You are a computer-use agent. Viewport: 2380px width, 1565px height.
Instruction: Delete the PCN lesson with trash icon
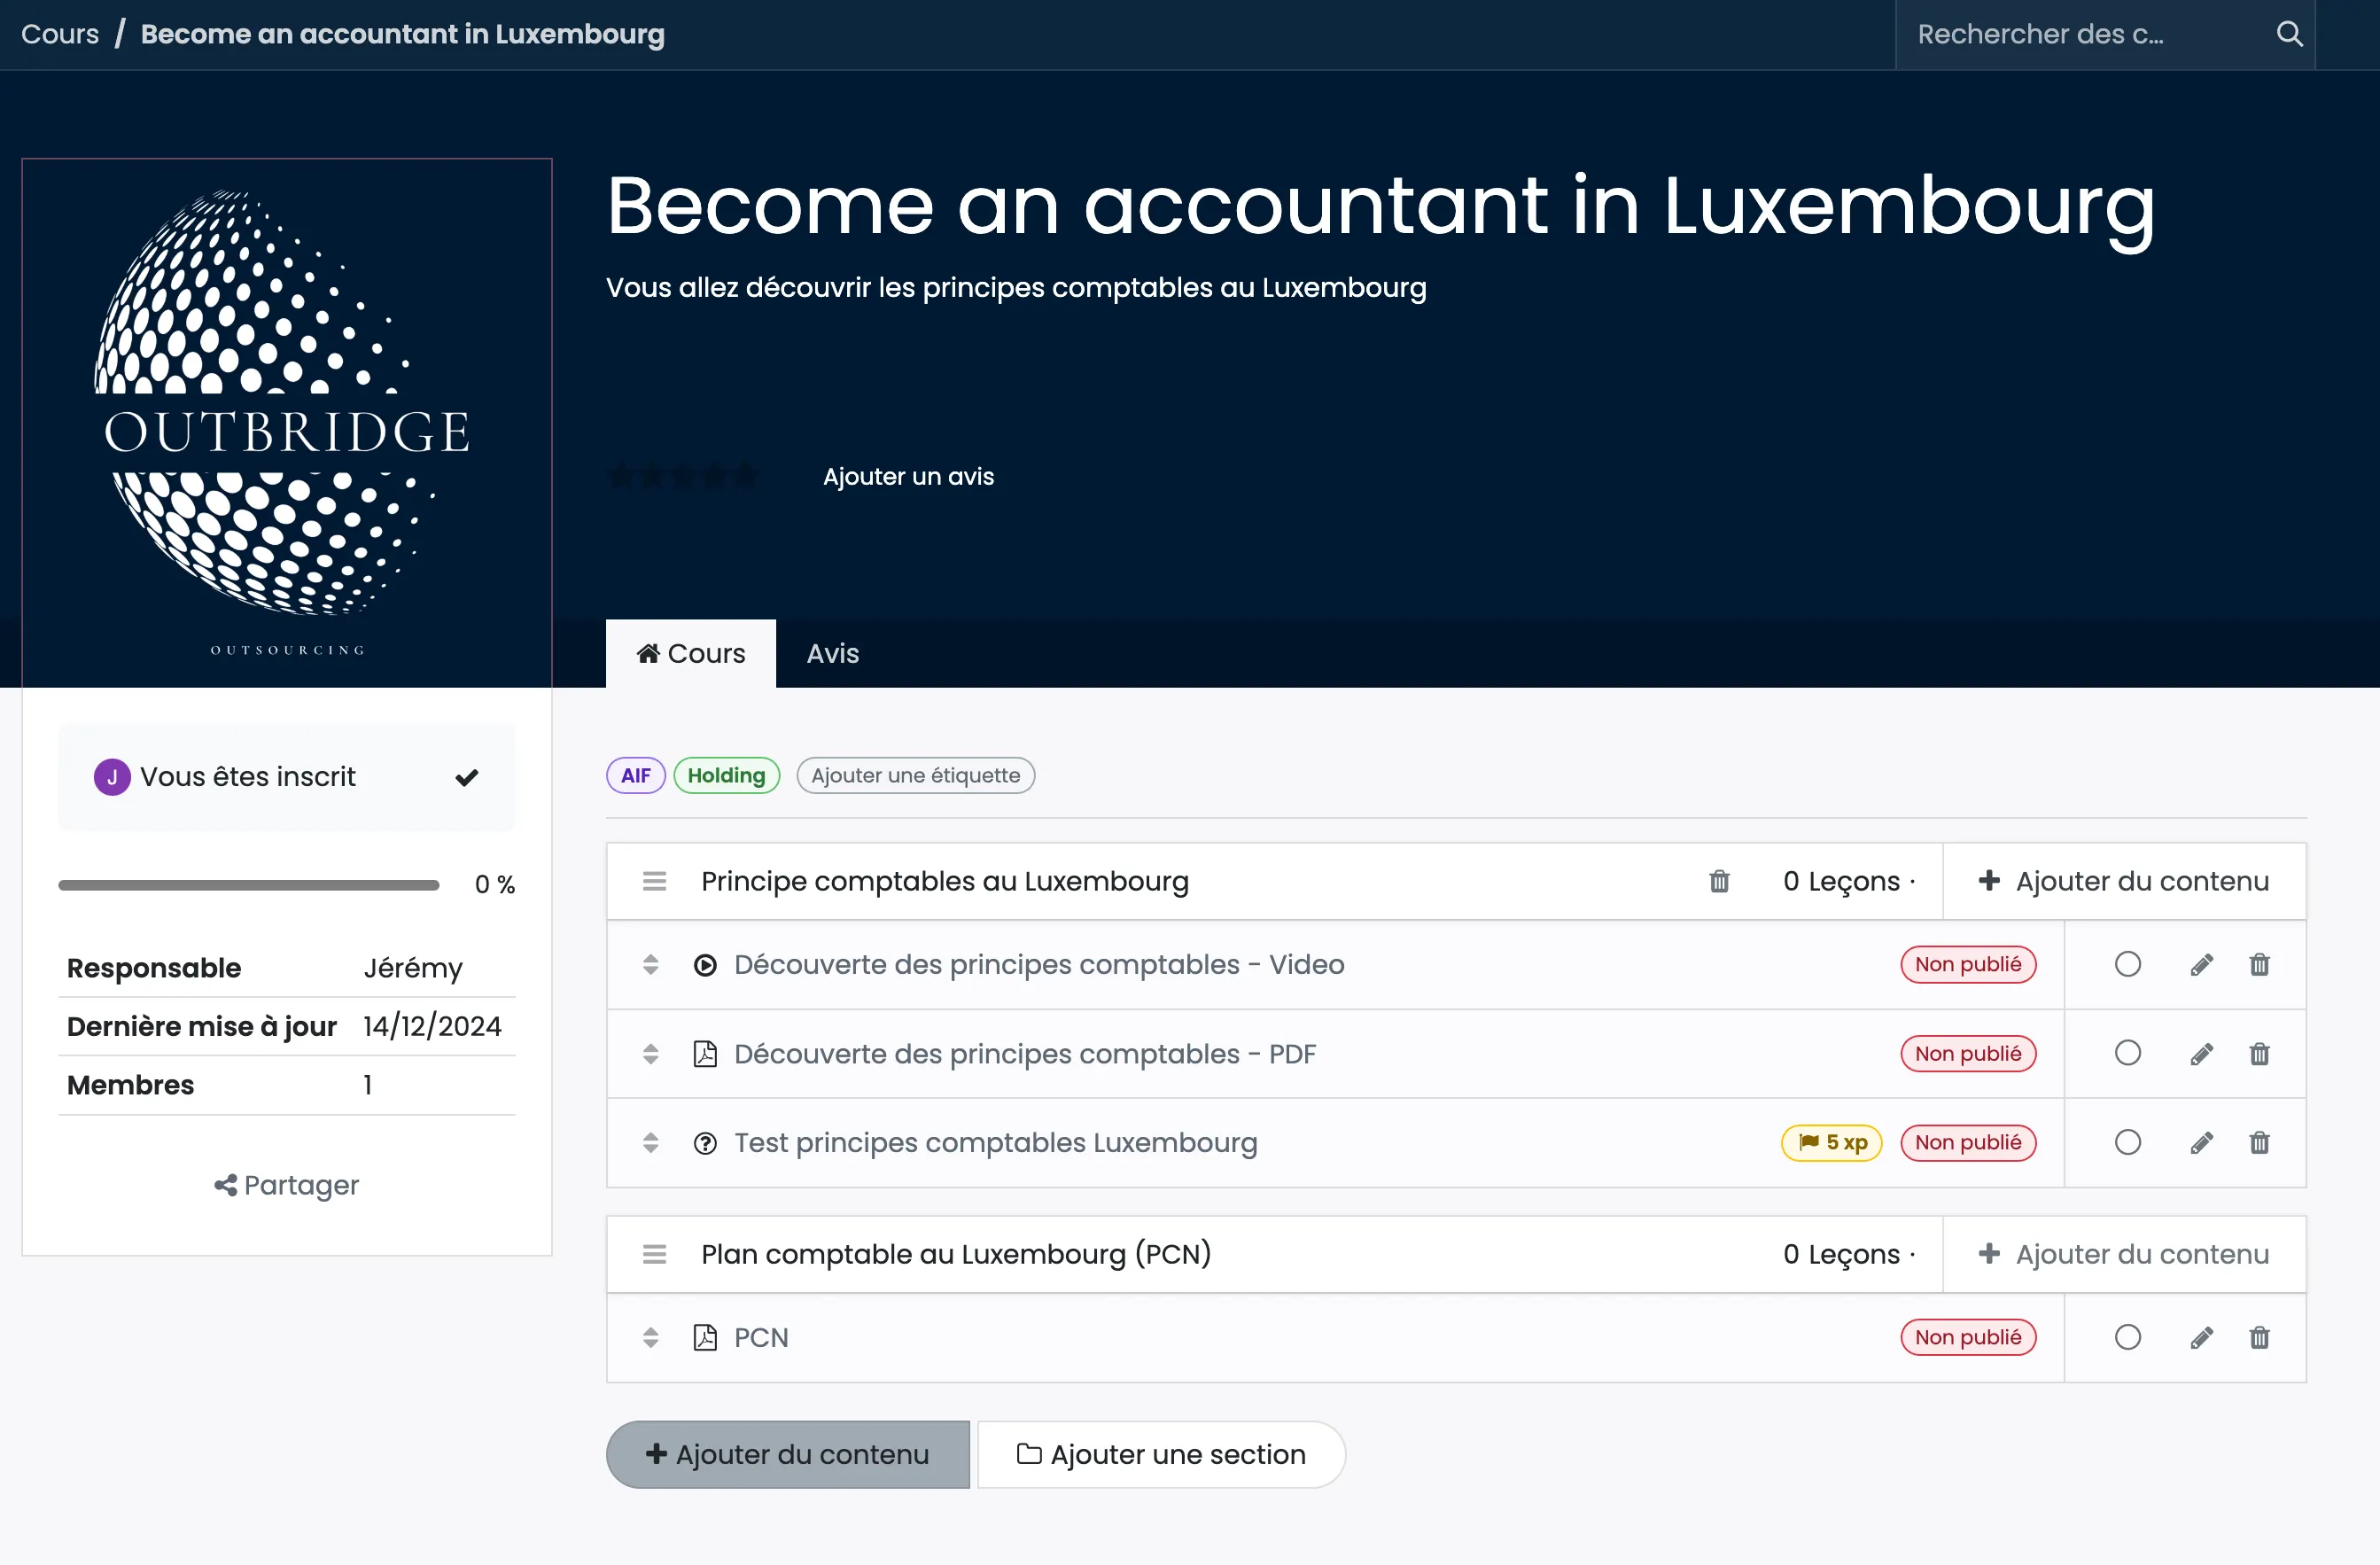tap(2259, 1338)
